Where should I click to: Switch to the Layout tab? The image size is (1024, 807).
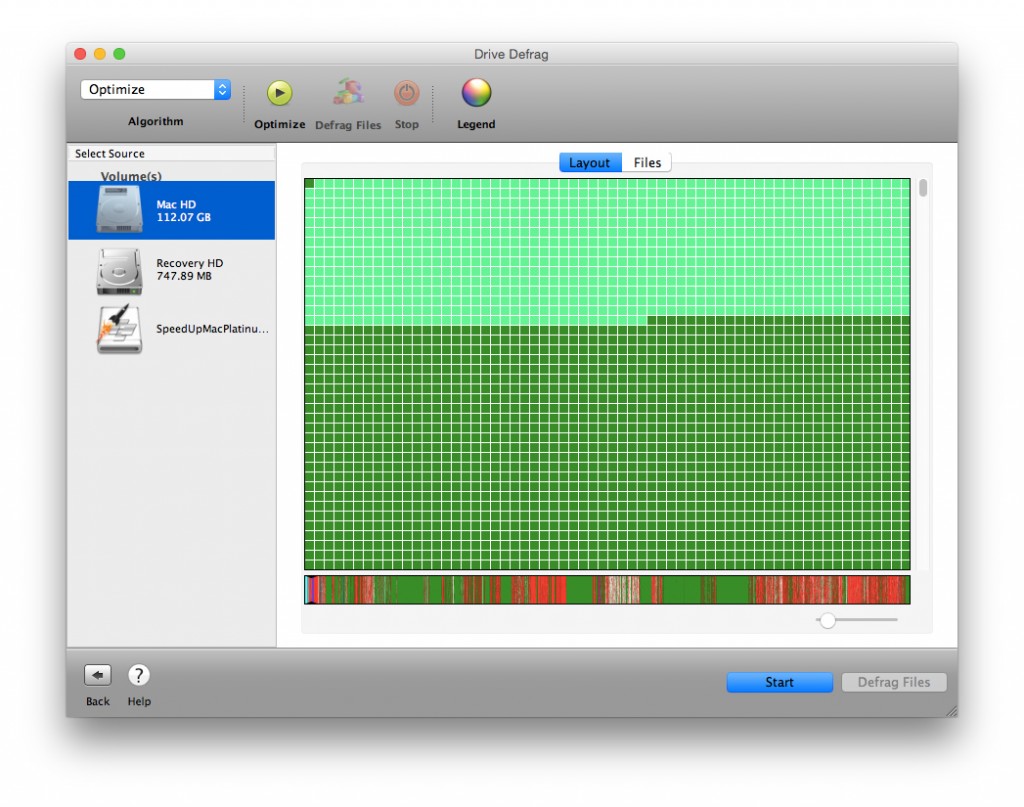pyautogui.click(x=590, y=163)
